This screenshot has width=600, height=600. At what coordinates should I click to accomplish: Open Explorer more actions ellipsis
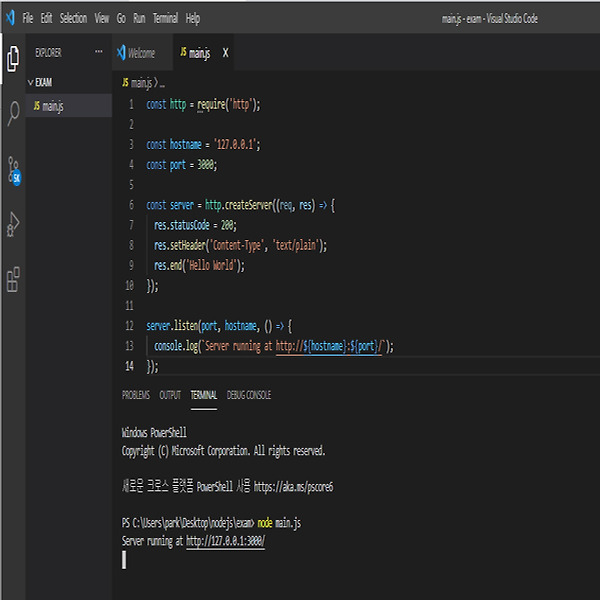99,52
